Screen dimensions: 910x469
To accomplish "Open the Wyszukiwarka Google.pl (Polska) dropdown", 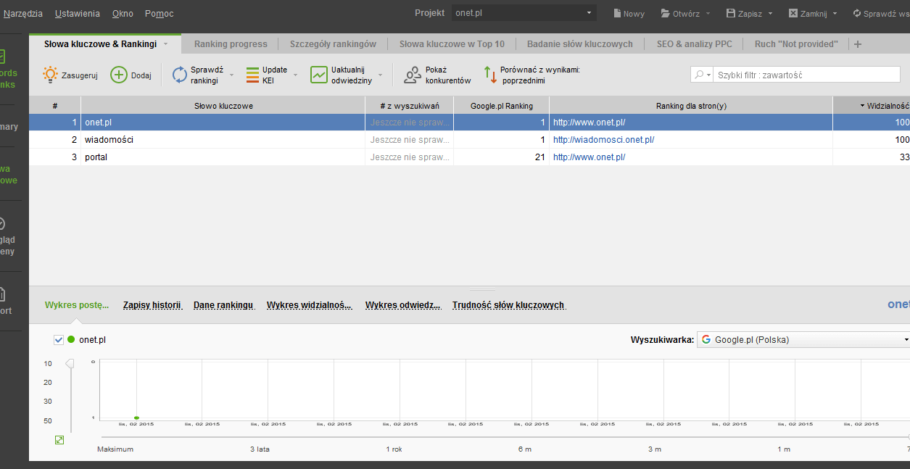I will (x=803, y=340).
